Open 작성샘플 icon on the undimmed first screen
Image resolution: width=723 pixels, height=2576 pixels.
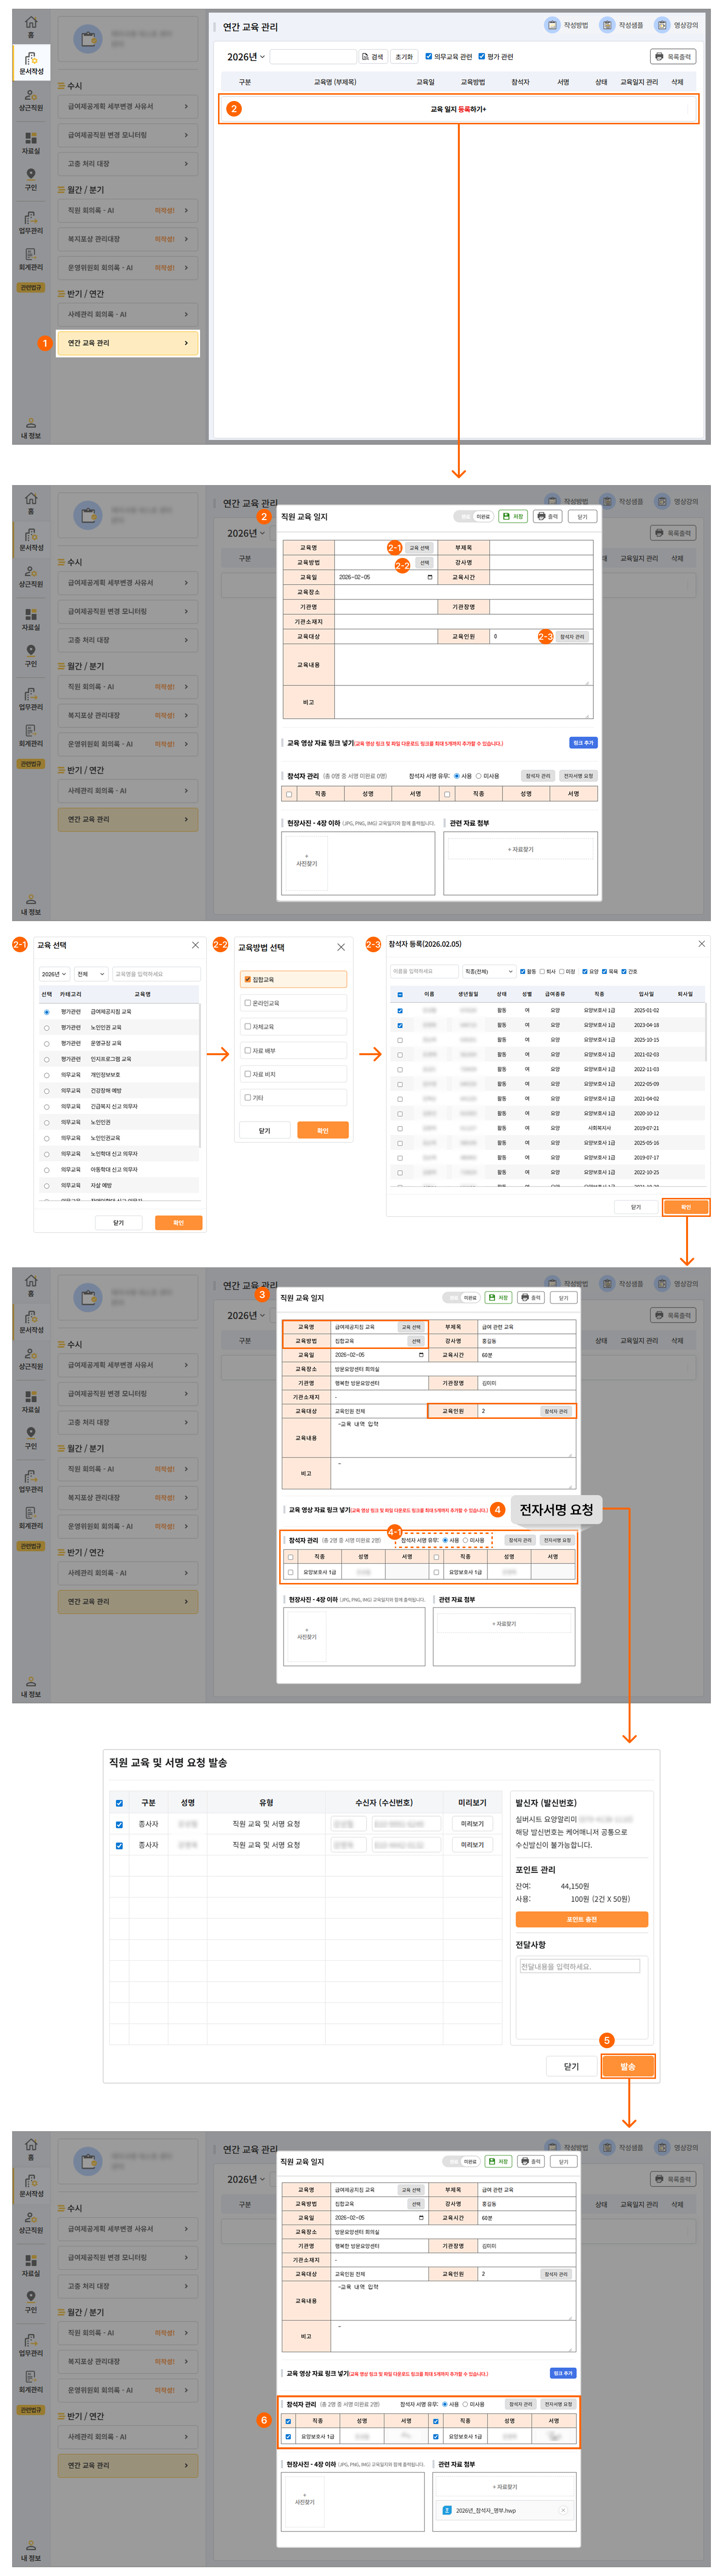pos(607,25)
